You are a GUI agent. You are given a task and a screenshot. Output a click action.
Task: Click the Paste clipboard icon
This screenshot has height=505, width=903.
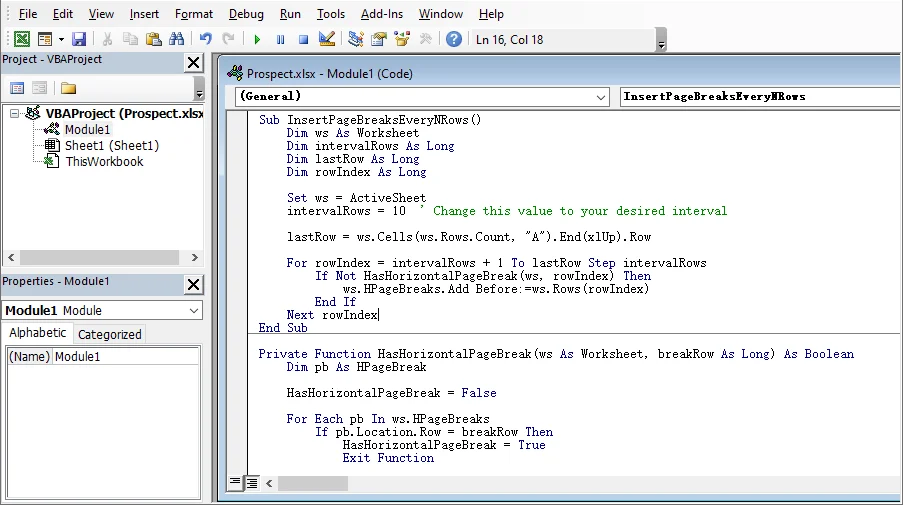[153, 39]
